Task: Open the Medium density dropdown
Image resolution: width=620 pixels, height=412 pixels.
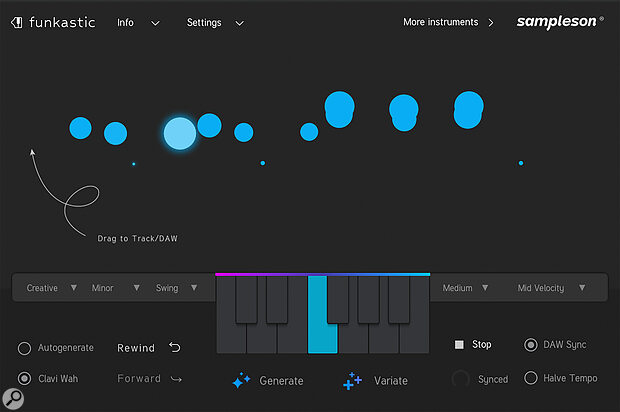Action: 457,288
